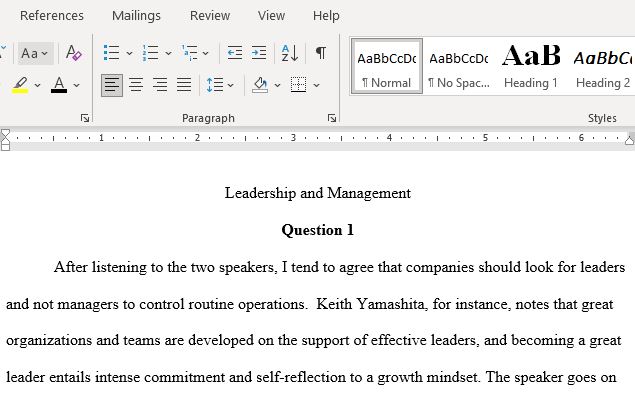Place cursor at 'After listening to the two speakers'

[166, 267]
